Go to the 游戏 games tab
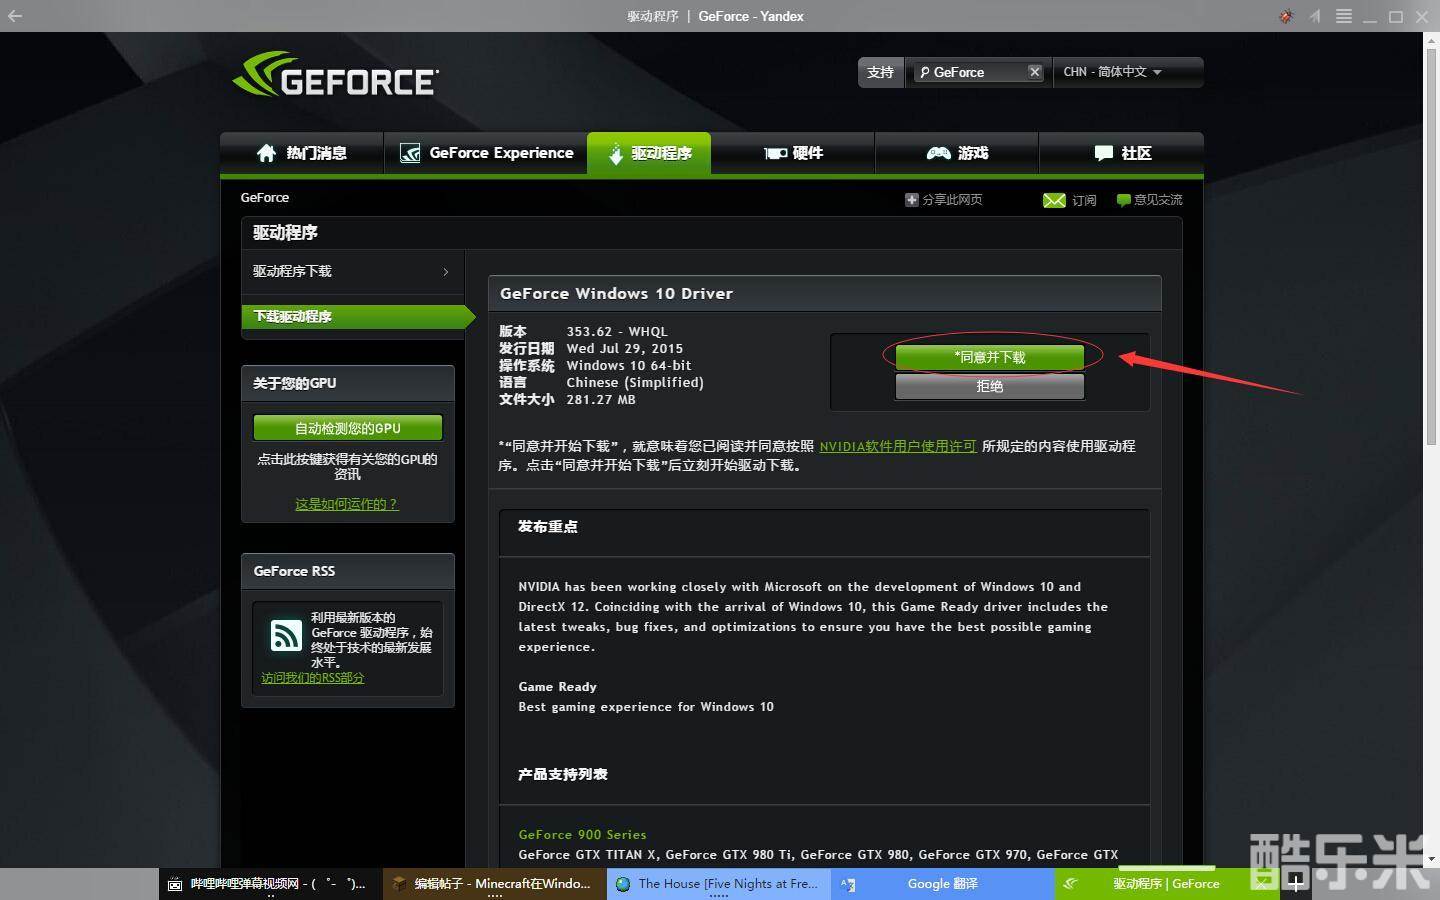Image resolution: width=1440 pixels, height=900 pixels. (957, 153)
